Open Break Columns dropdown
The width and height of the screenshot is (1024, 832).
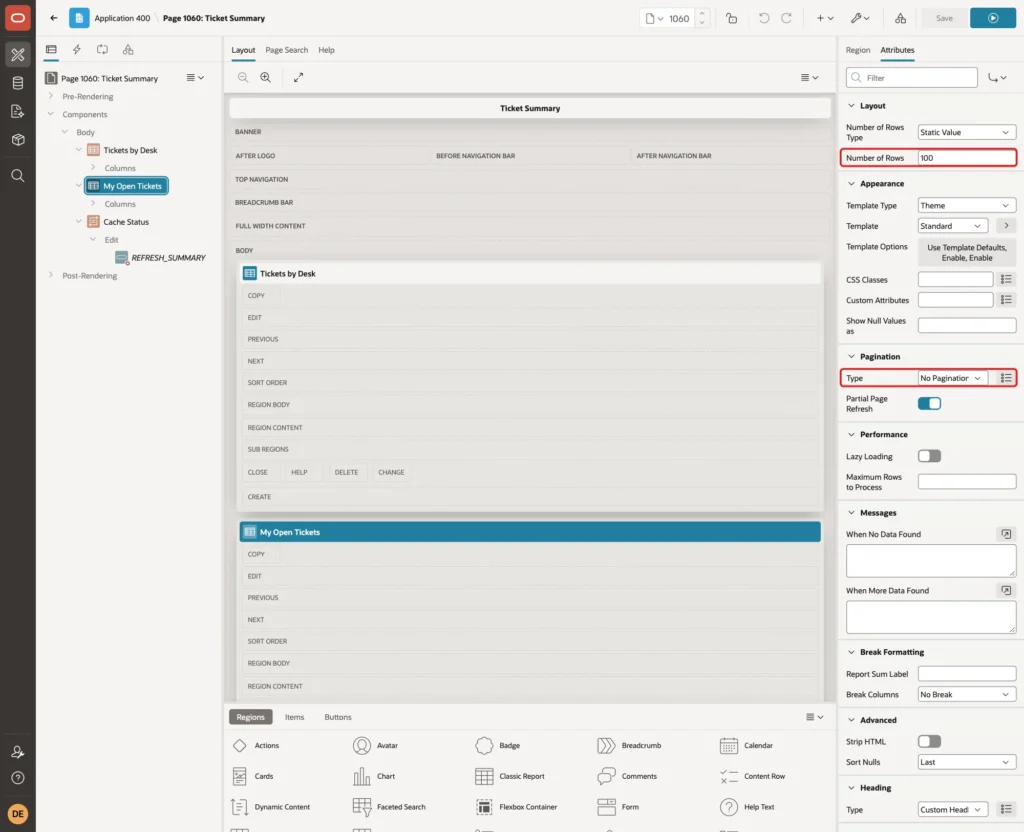[x=967, y=694]
